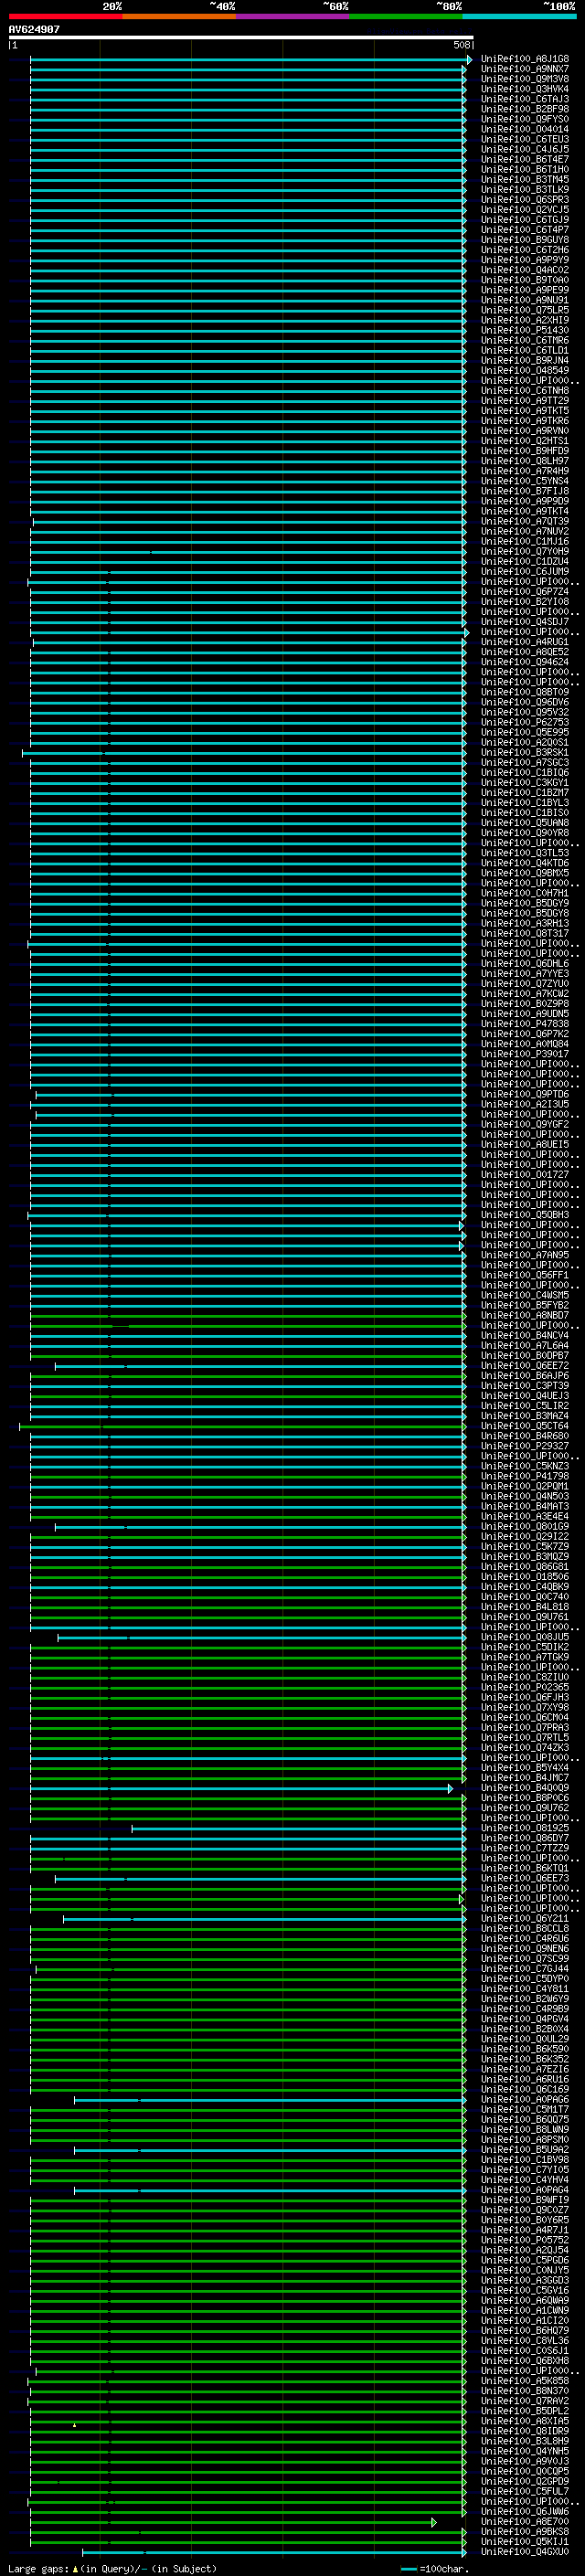The height and width of the screenshot is (2576, 585).
Task: Select the green ~80% identity legend segment
Action: point(406,17)
